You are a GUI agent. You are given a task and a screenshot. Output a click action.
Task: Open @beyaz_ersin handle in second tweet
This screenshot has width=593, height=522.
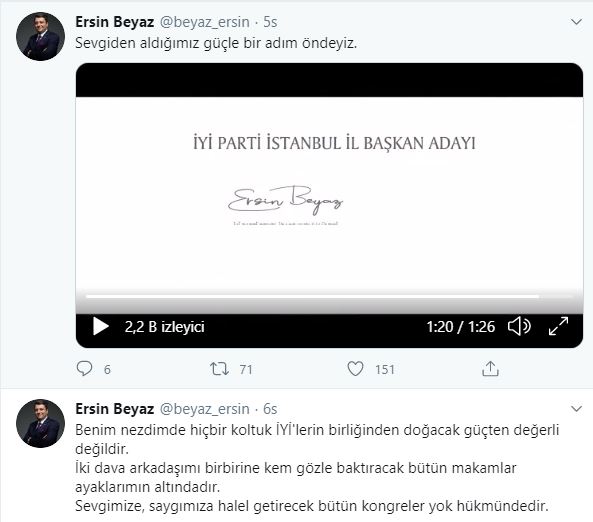[205, 409]
